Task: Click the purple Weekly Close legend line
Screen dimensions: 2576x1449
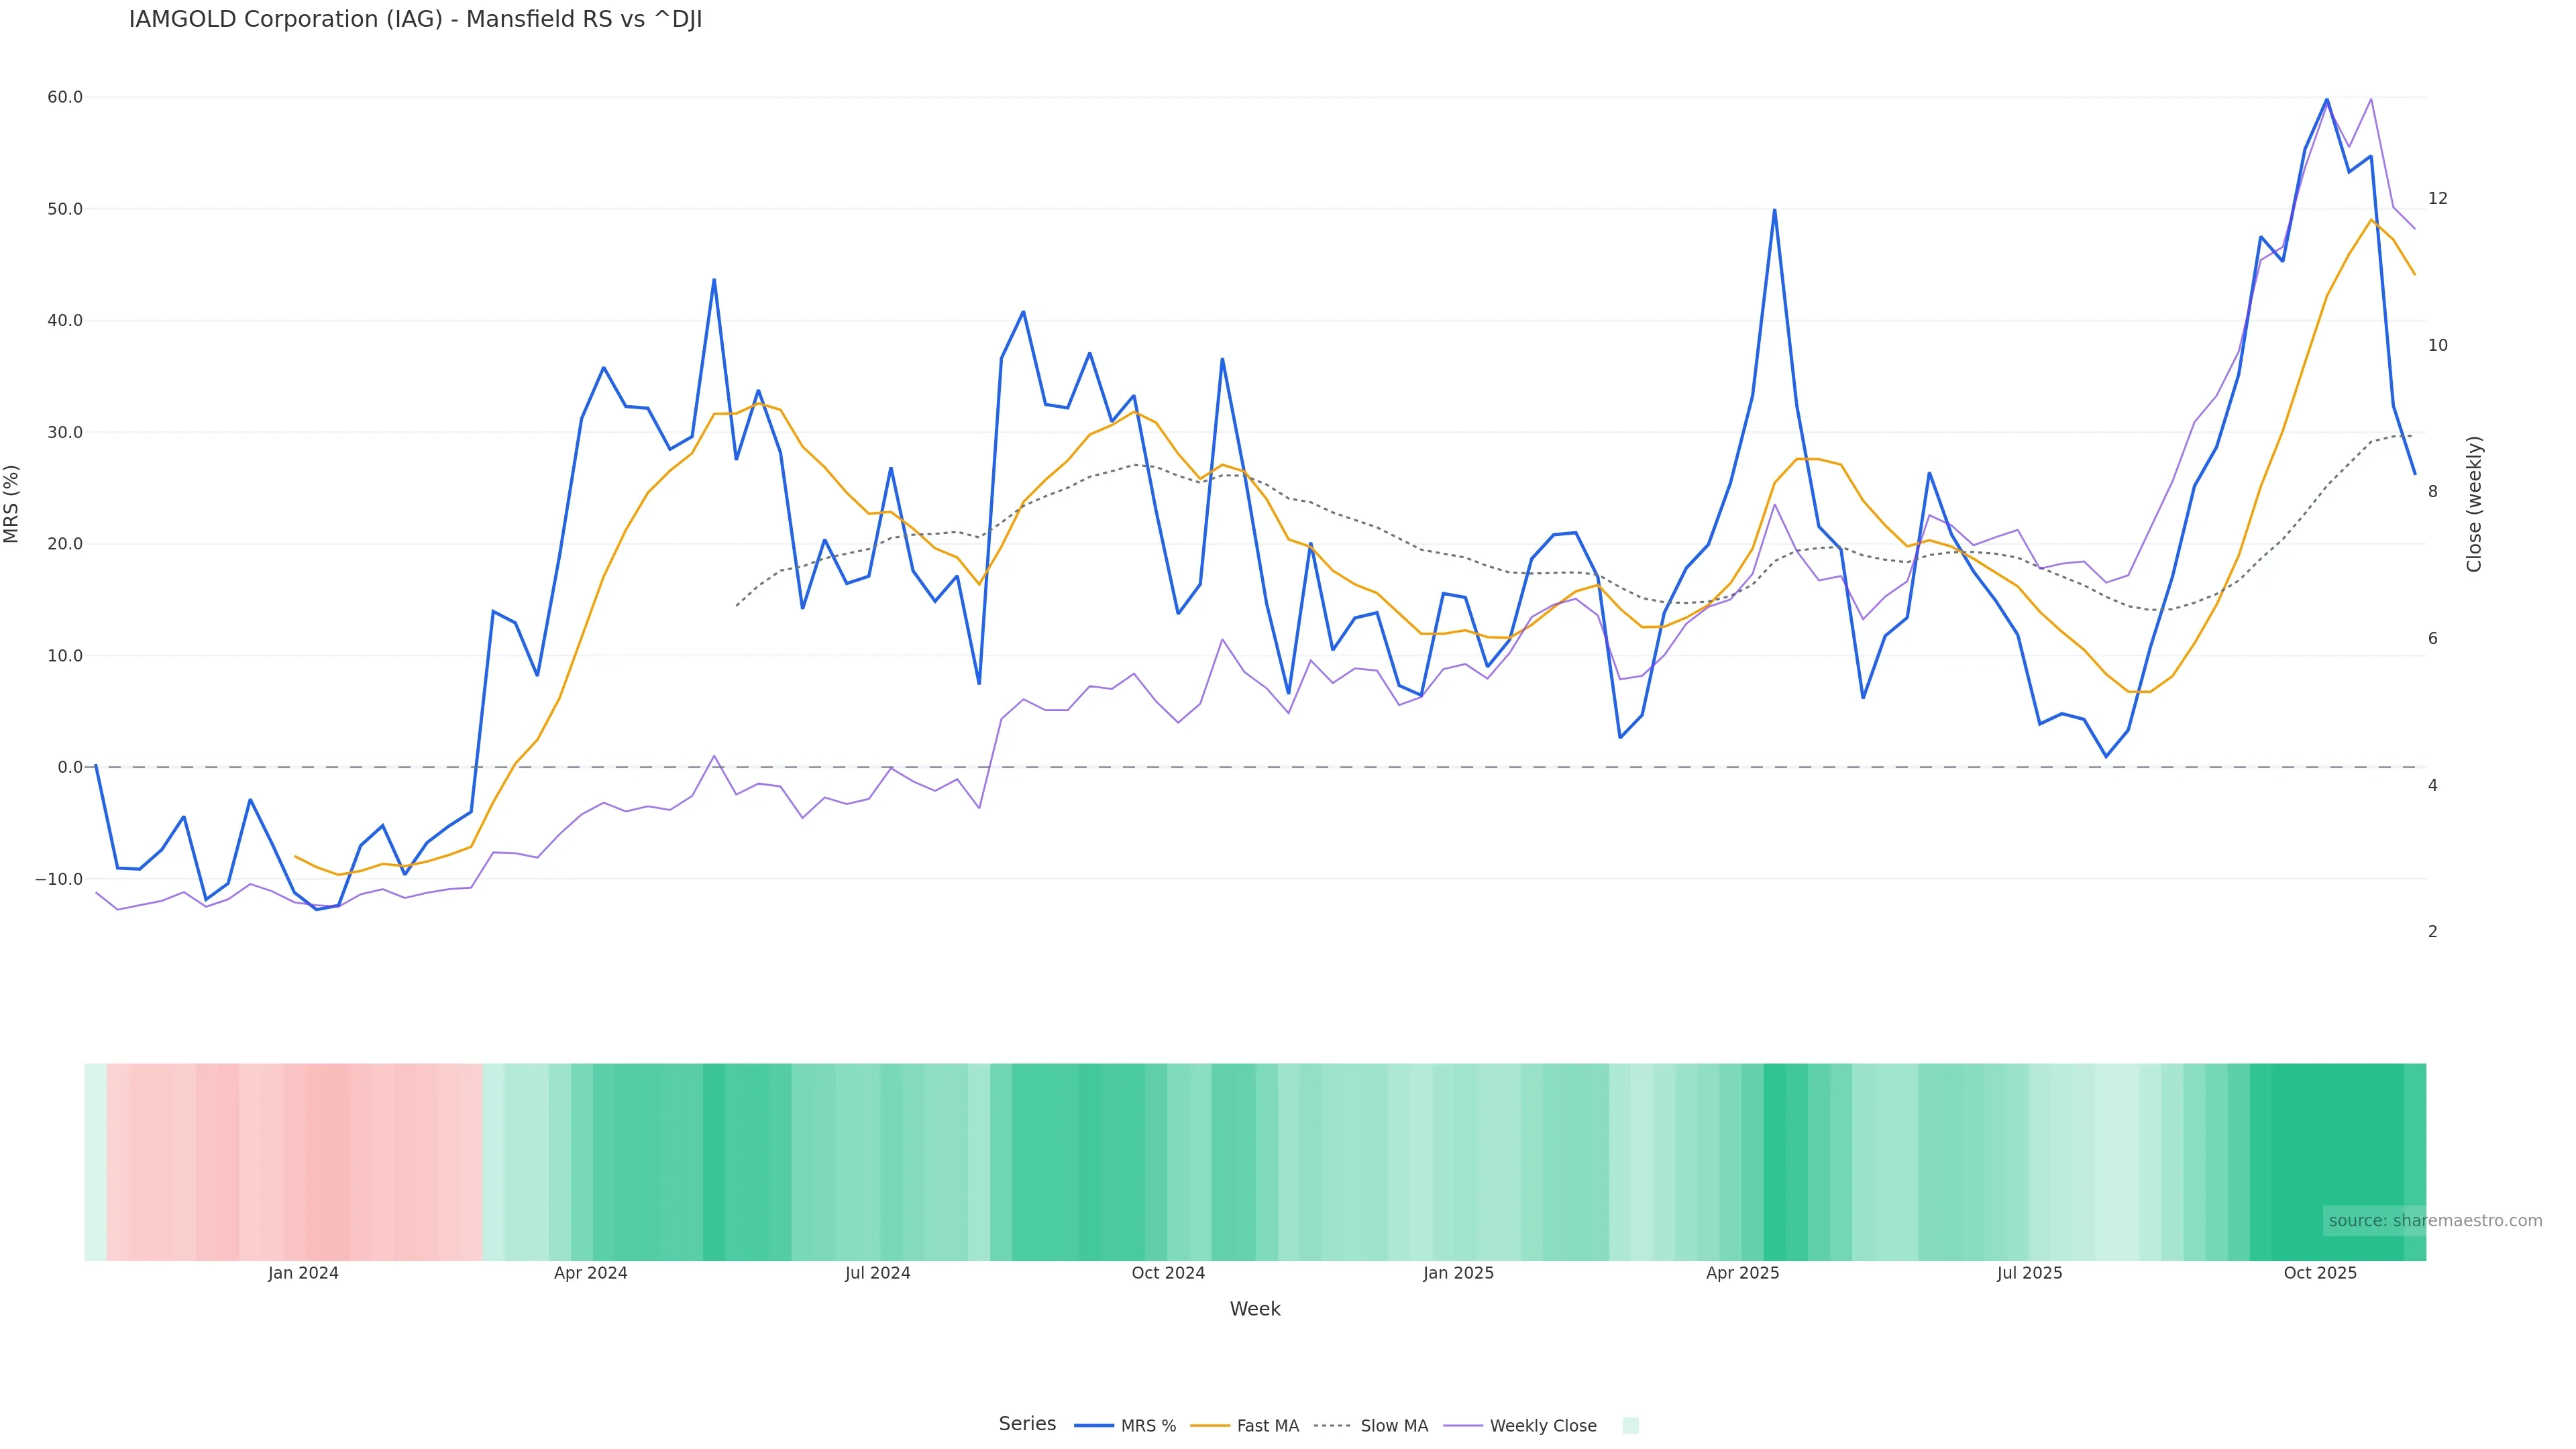Action: tap(1463, 1426)
